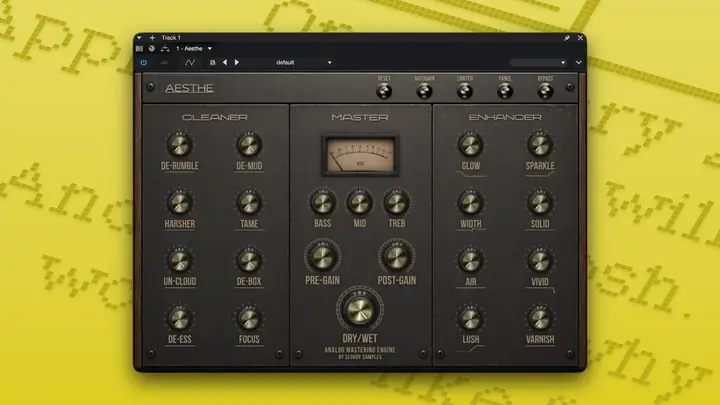720x405 pixels.
Task: Click the automation curve icon
Action: coord(190,62)
